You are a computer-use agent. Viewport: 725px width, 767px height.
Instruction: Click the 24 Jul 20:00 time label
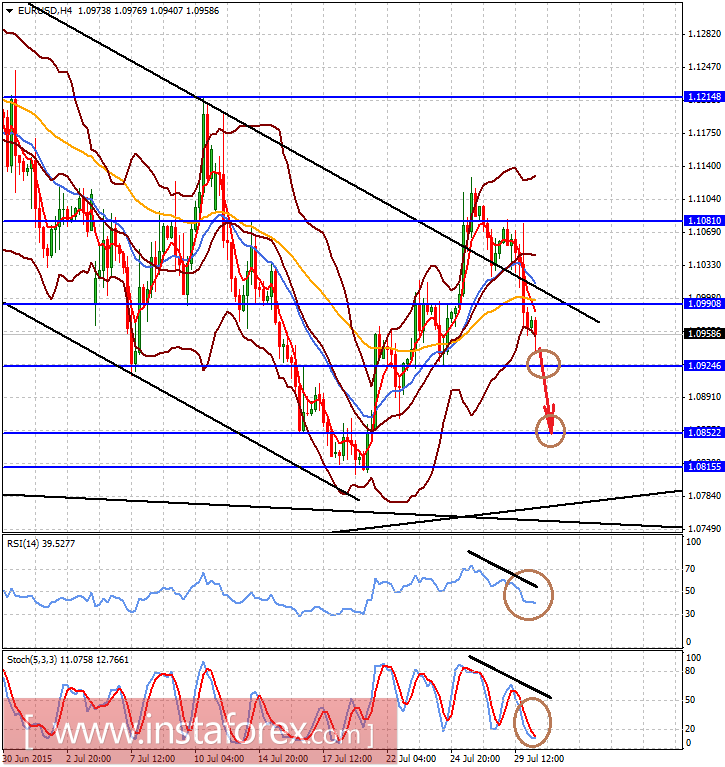pos(475,759)
